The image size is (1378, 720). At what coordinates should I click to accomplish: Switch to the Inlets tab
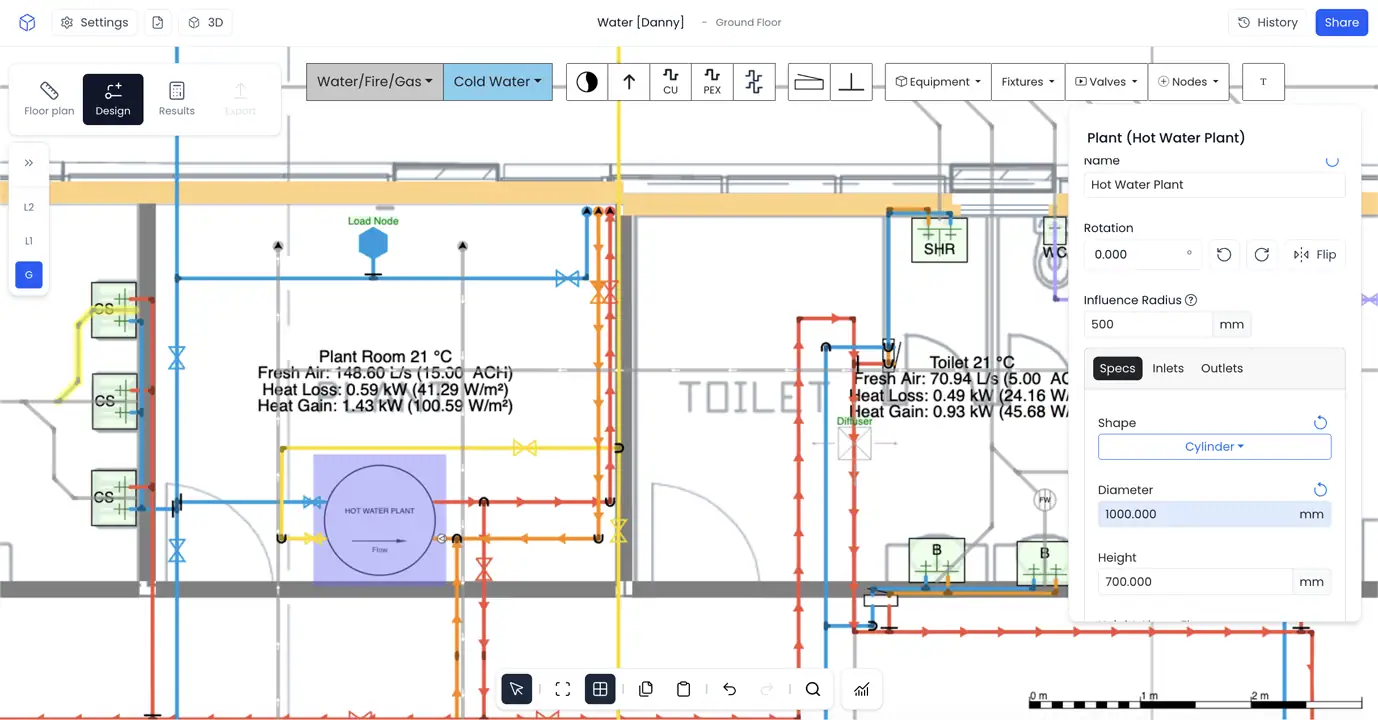pos(1168,369)
